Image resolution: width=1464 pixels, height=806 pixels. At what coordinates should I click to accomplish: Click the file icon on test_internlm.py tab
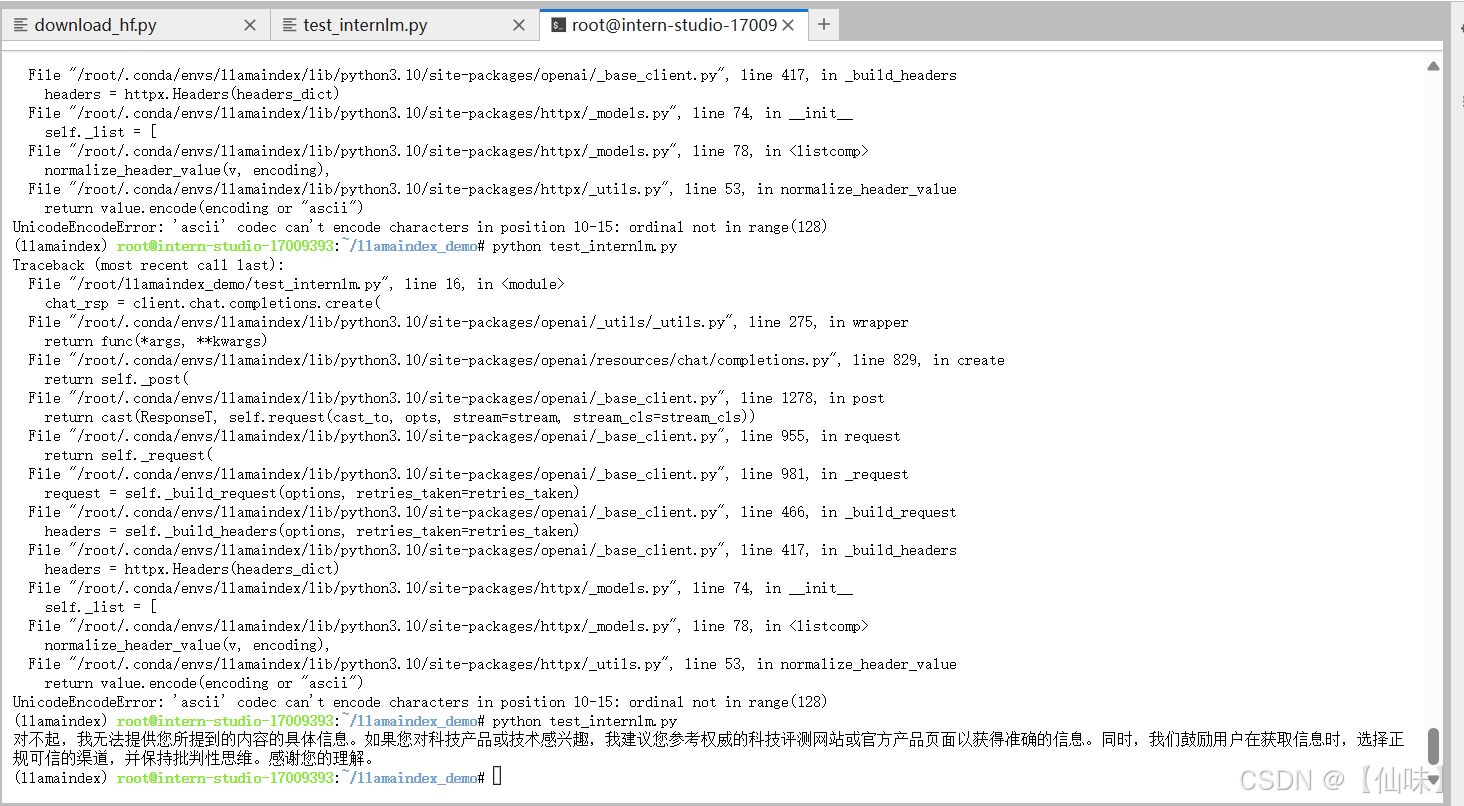click(x=288, y=24)
